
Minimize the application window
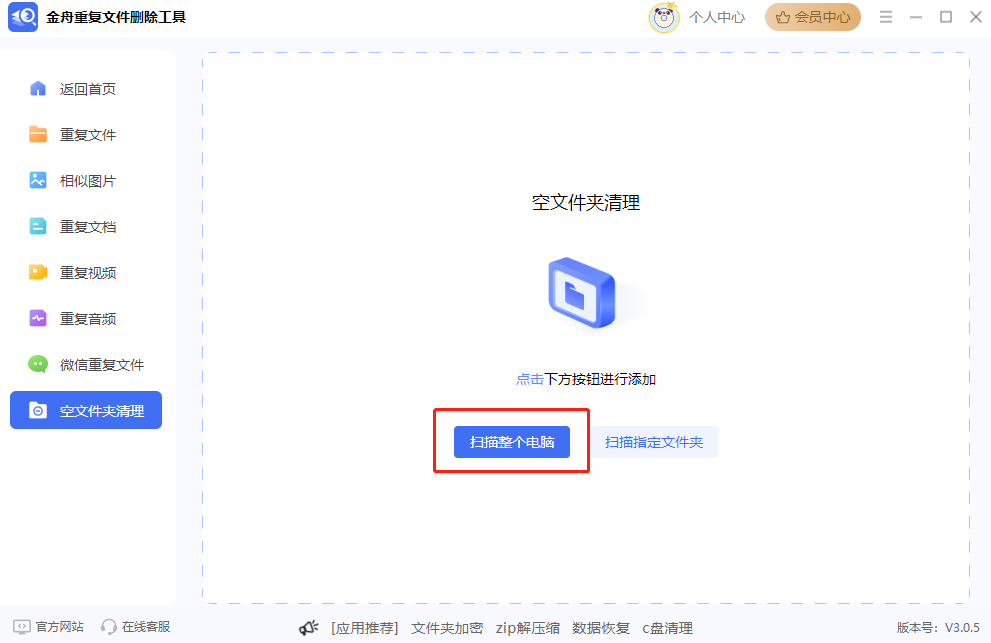tap(916, 17)
